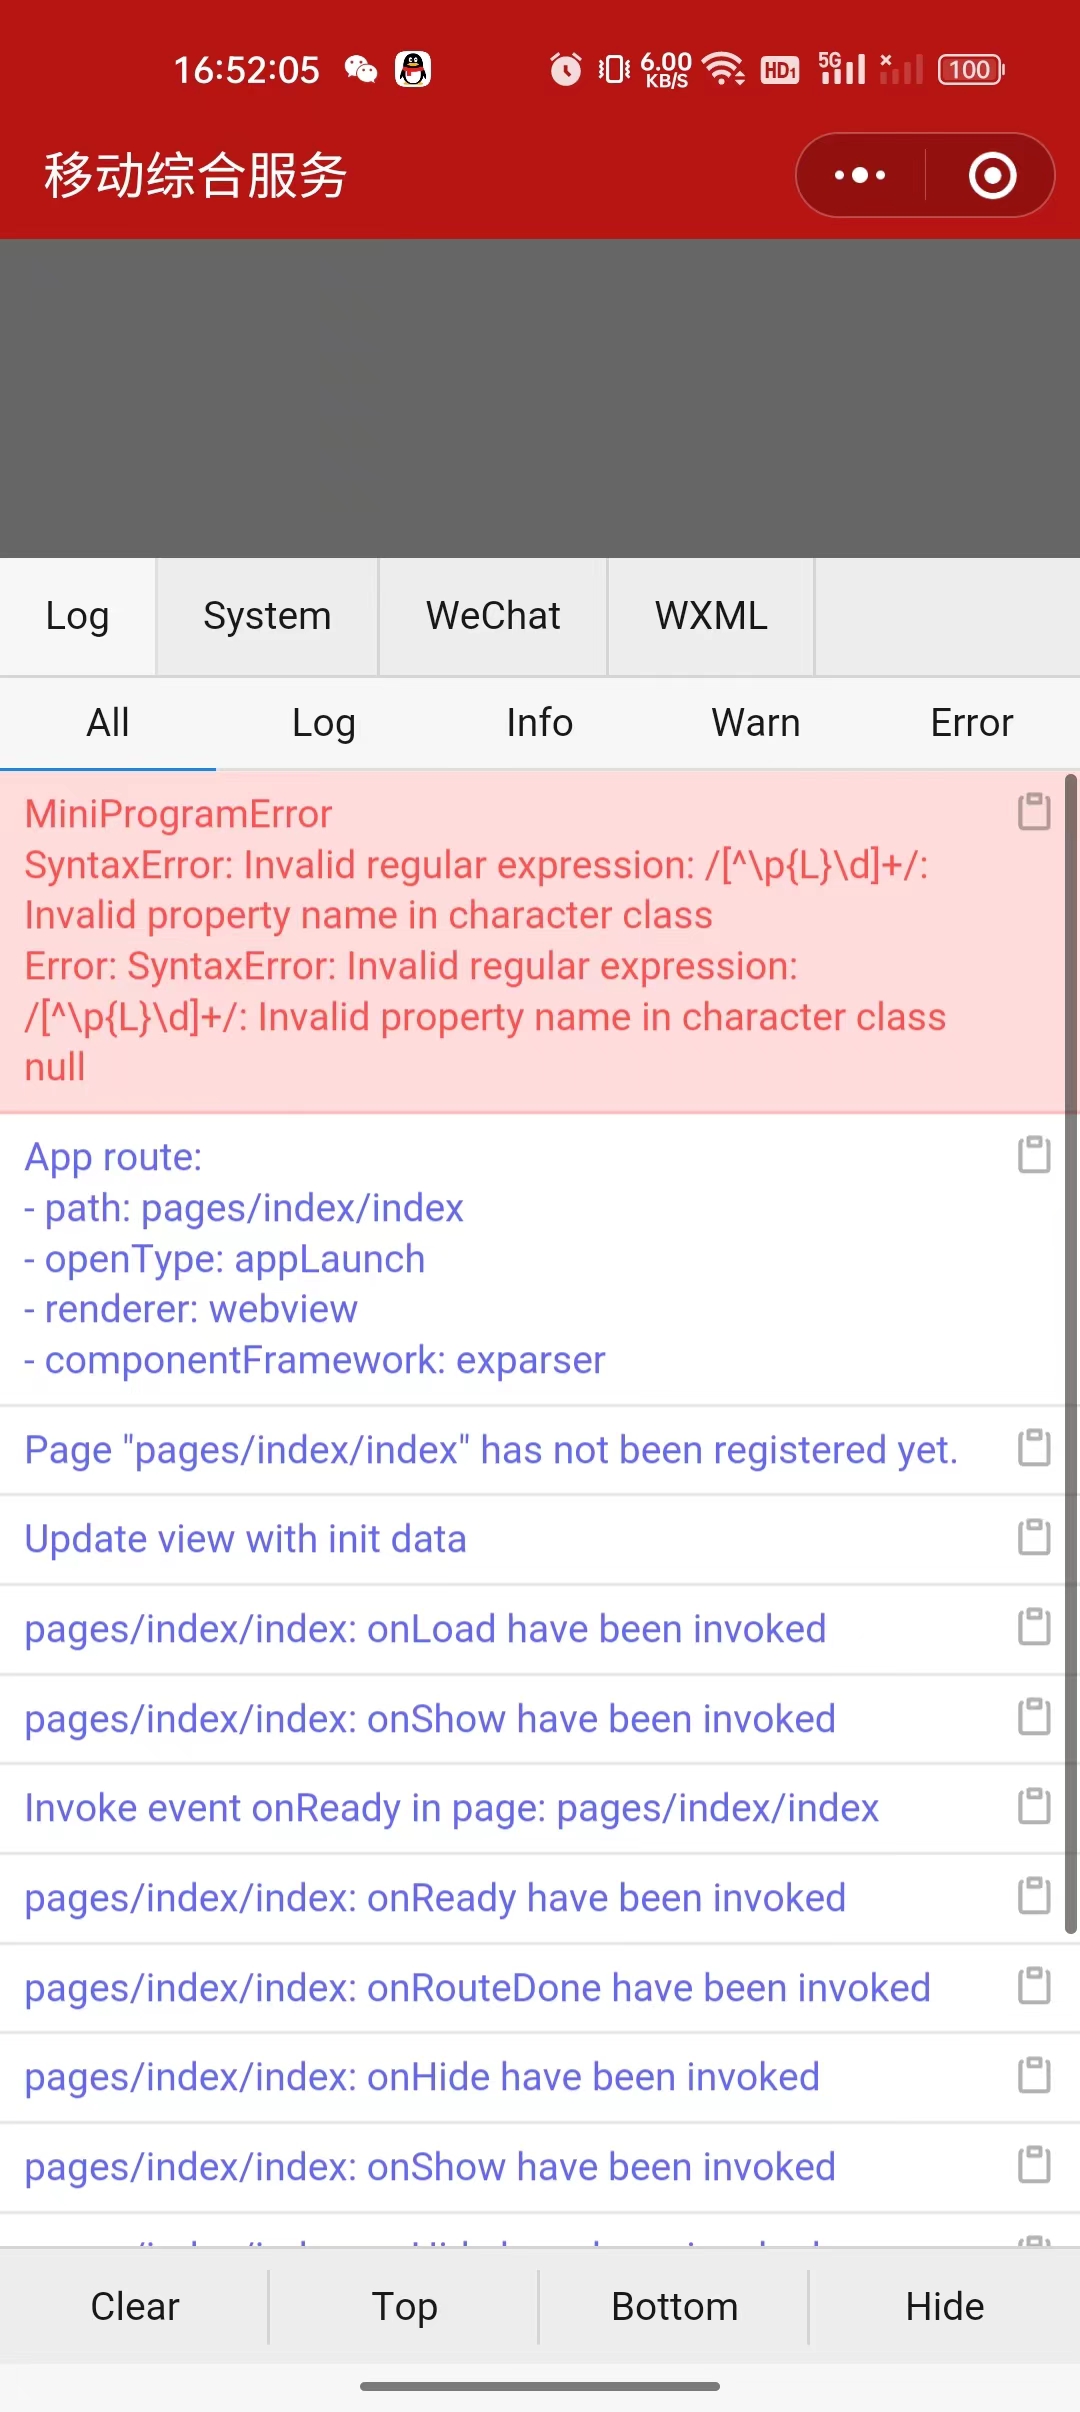This screenshot has height=2412, width=1080.
Task: Copy the App route log entry
Action: coord(1035,1156)
